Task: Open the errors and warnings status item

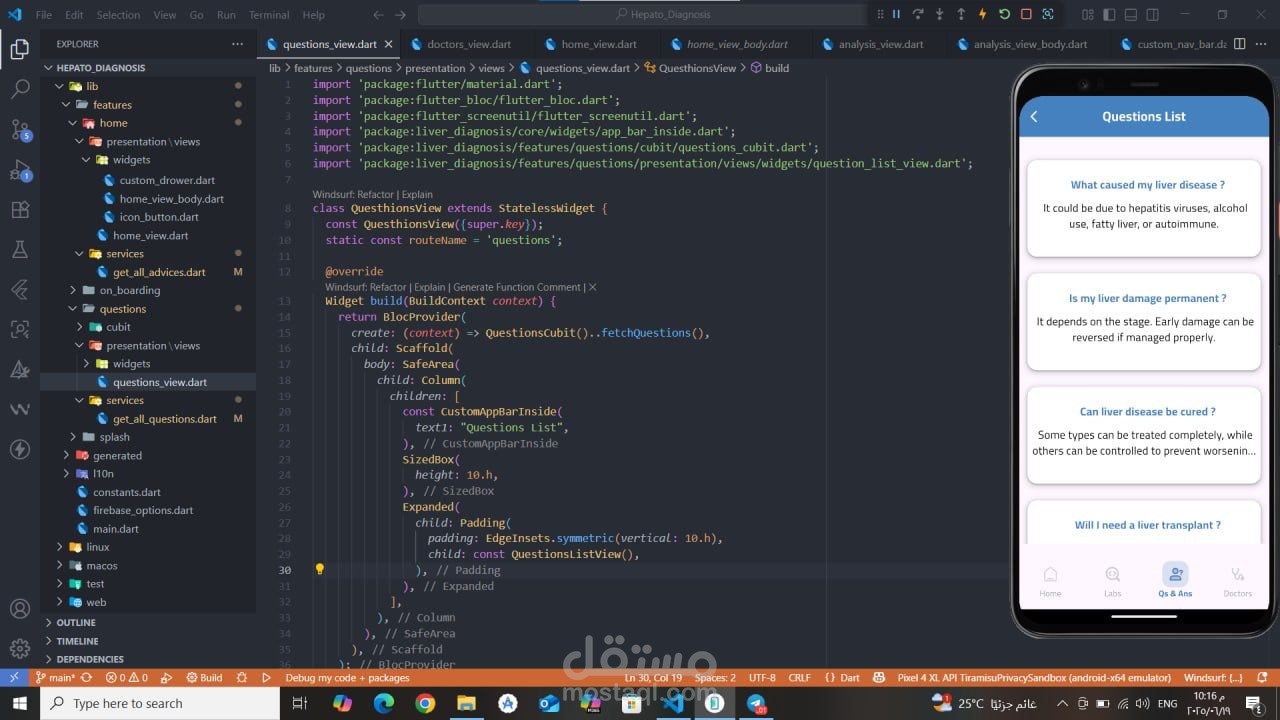Action: [x=127, y=677]
